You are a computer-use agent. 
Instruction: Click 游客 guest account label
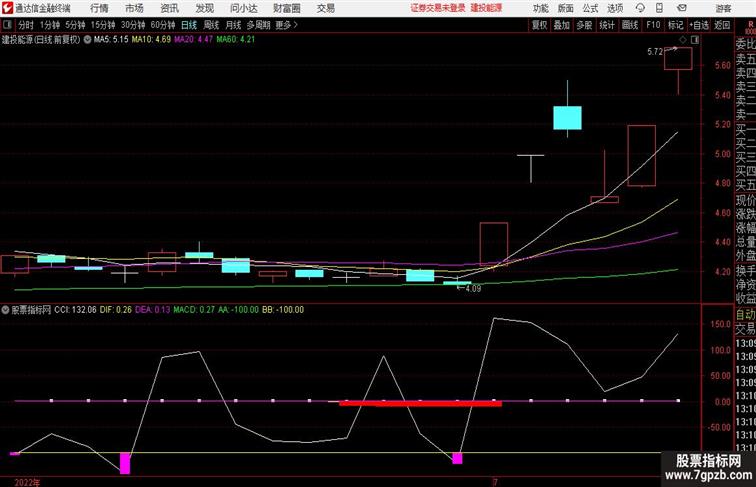pos(723,8)
